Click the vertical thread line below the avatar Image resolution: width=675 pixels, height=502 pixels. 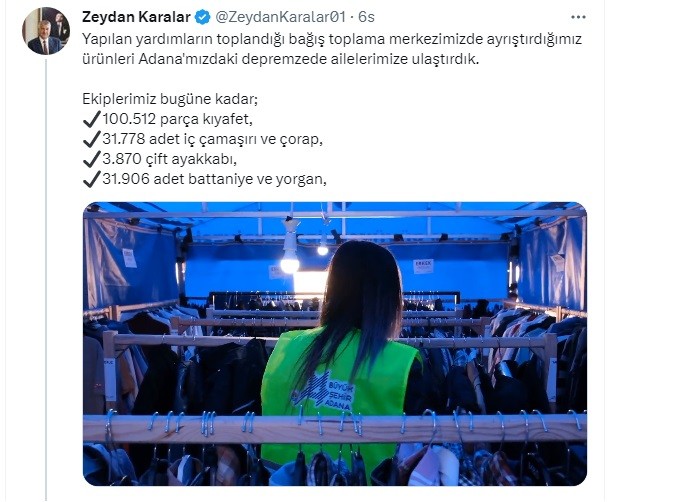[46, 279]
